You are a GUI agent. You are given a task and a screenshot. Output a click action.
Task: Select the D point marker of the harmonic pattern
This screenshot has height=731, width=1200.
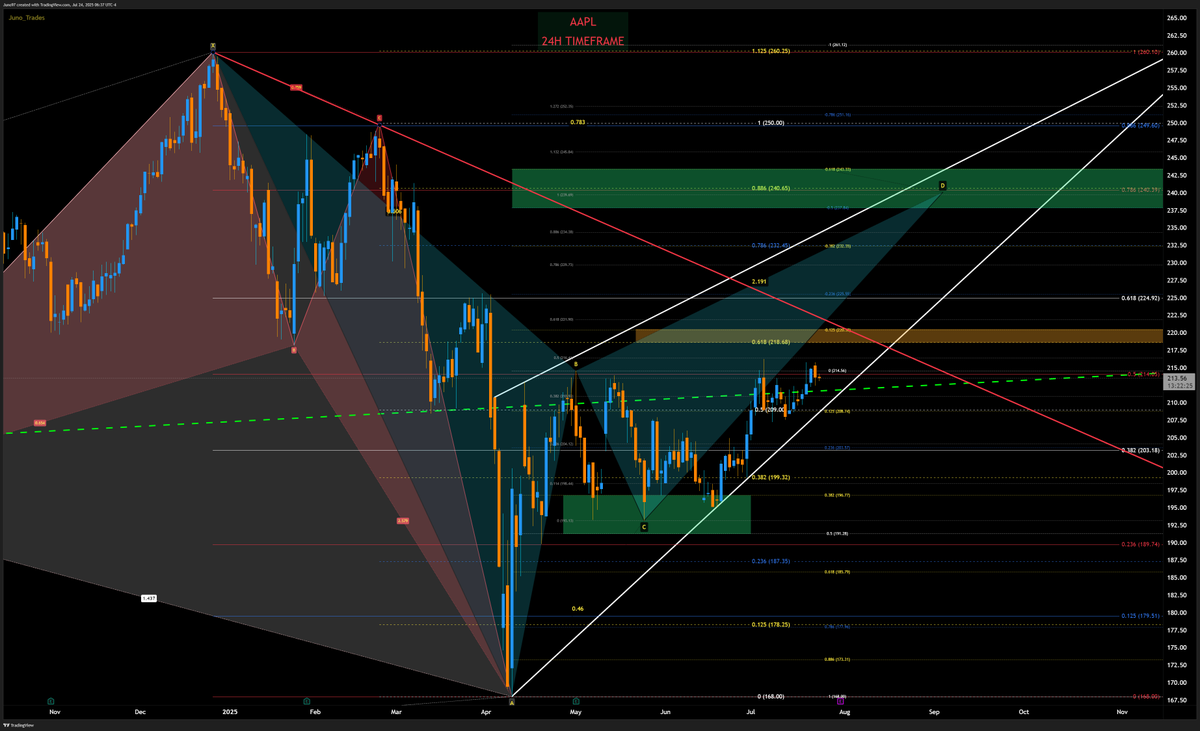click(943, 186)
